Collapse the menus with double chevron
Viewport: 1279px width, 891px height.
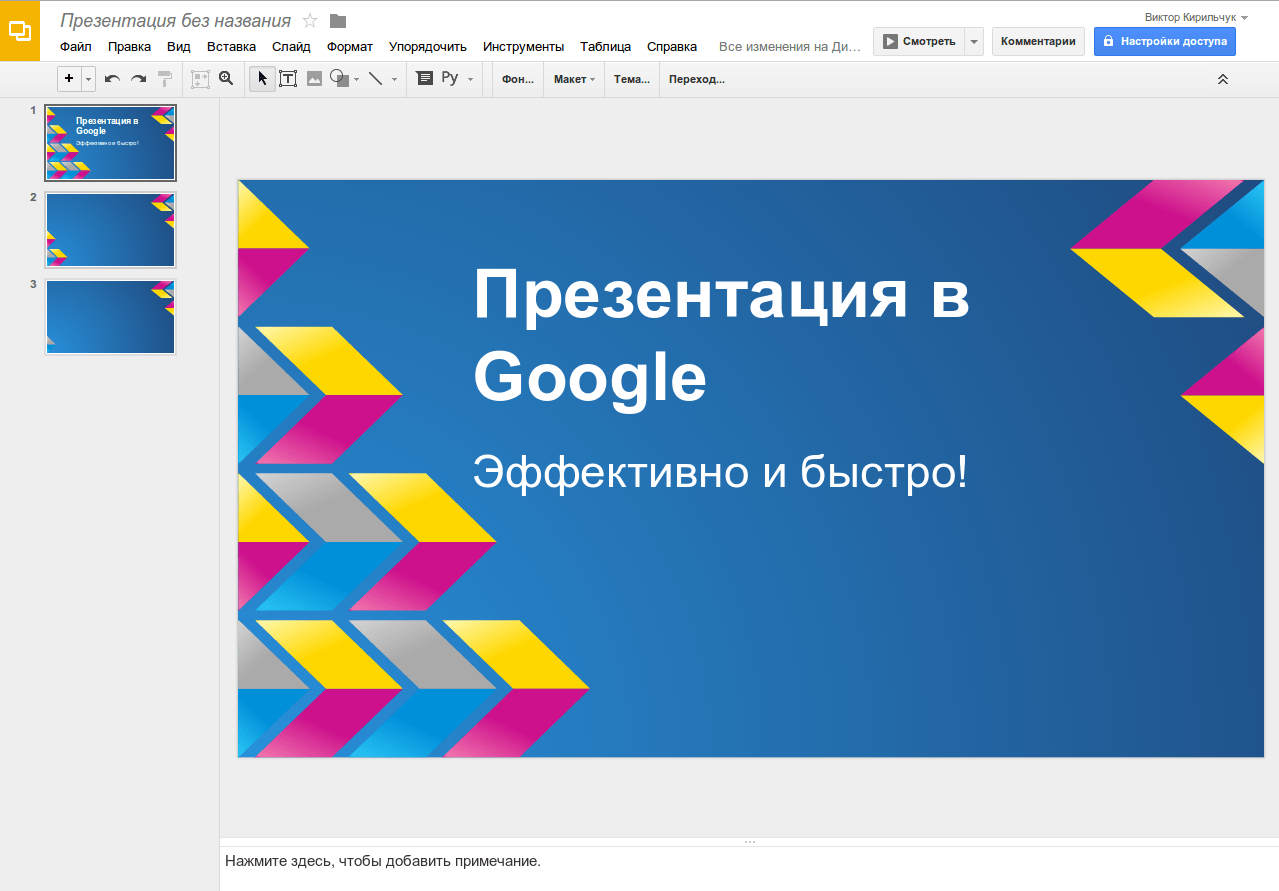click(1222, 79)
